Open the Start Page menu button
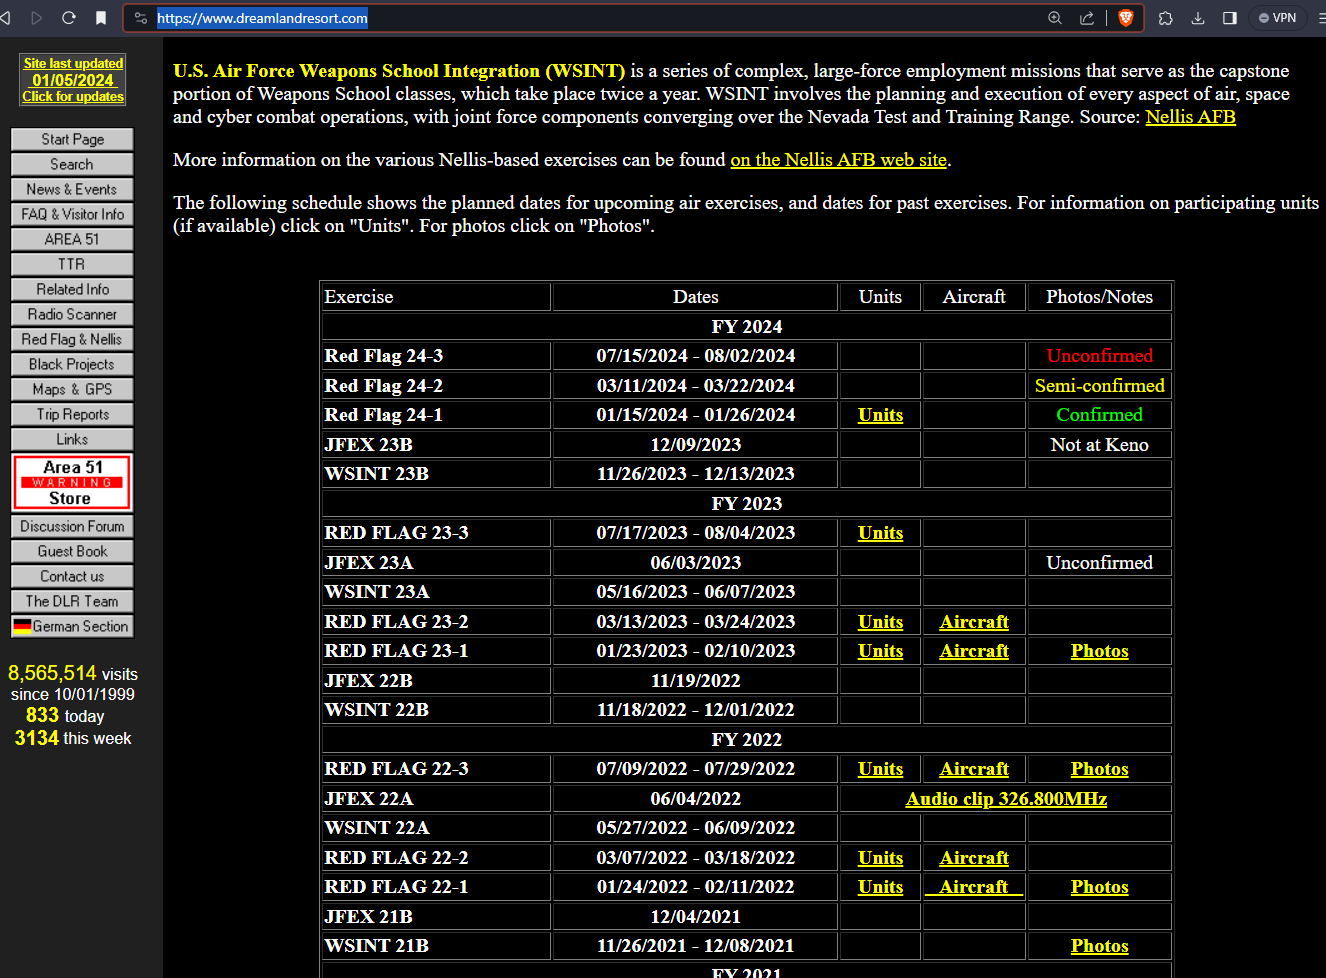1326x978 pixels. click(x=72, y=139)
